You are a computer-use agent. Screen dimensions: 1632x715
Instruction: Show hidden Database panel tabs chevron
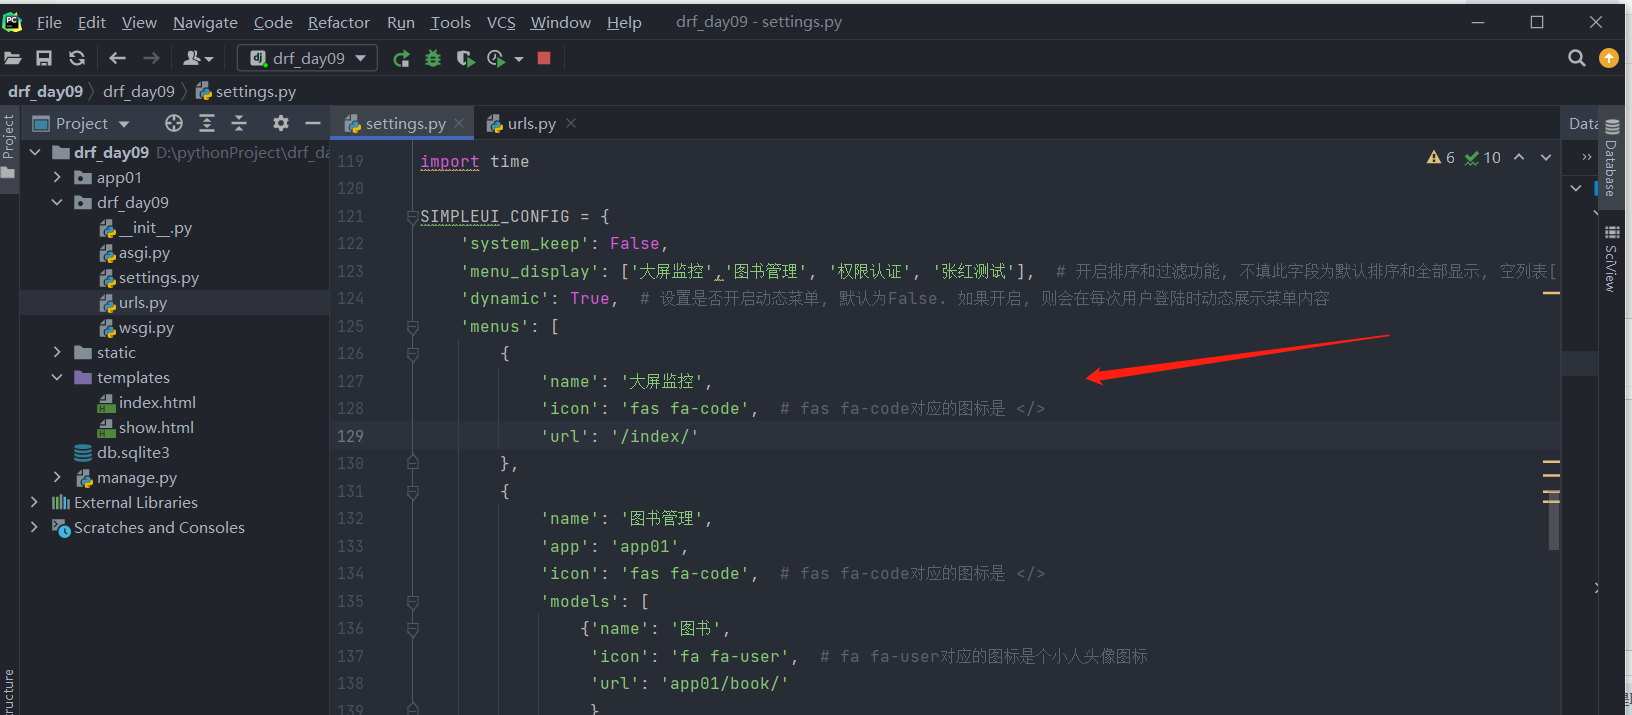[x=1586, y=157]
